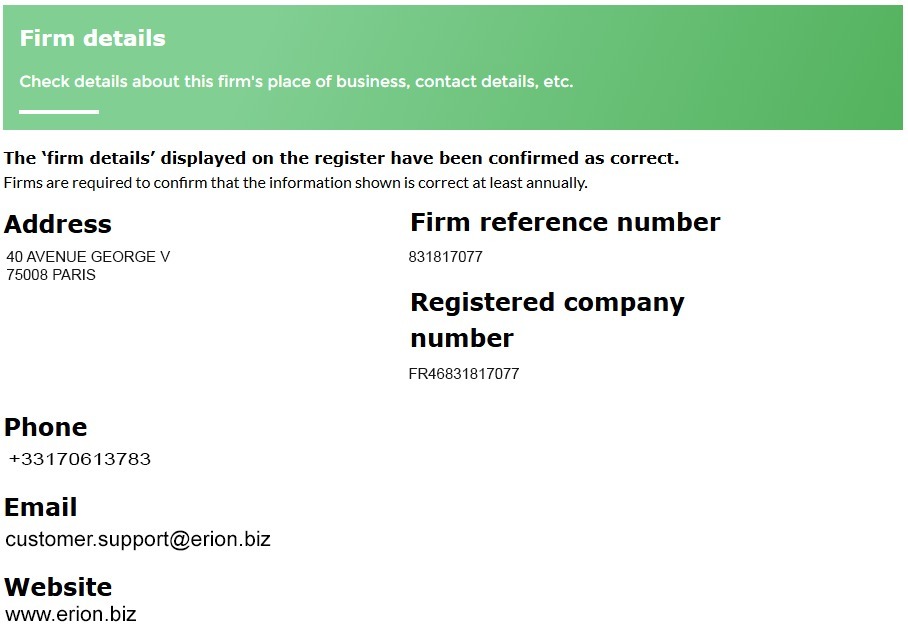The image size is (908, 636).
Task: Click the 75008 PARIS address line
Action: [51, 275]
